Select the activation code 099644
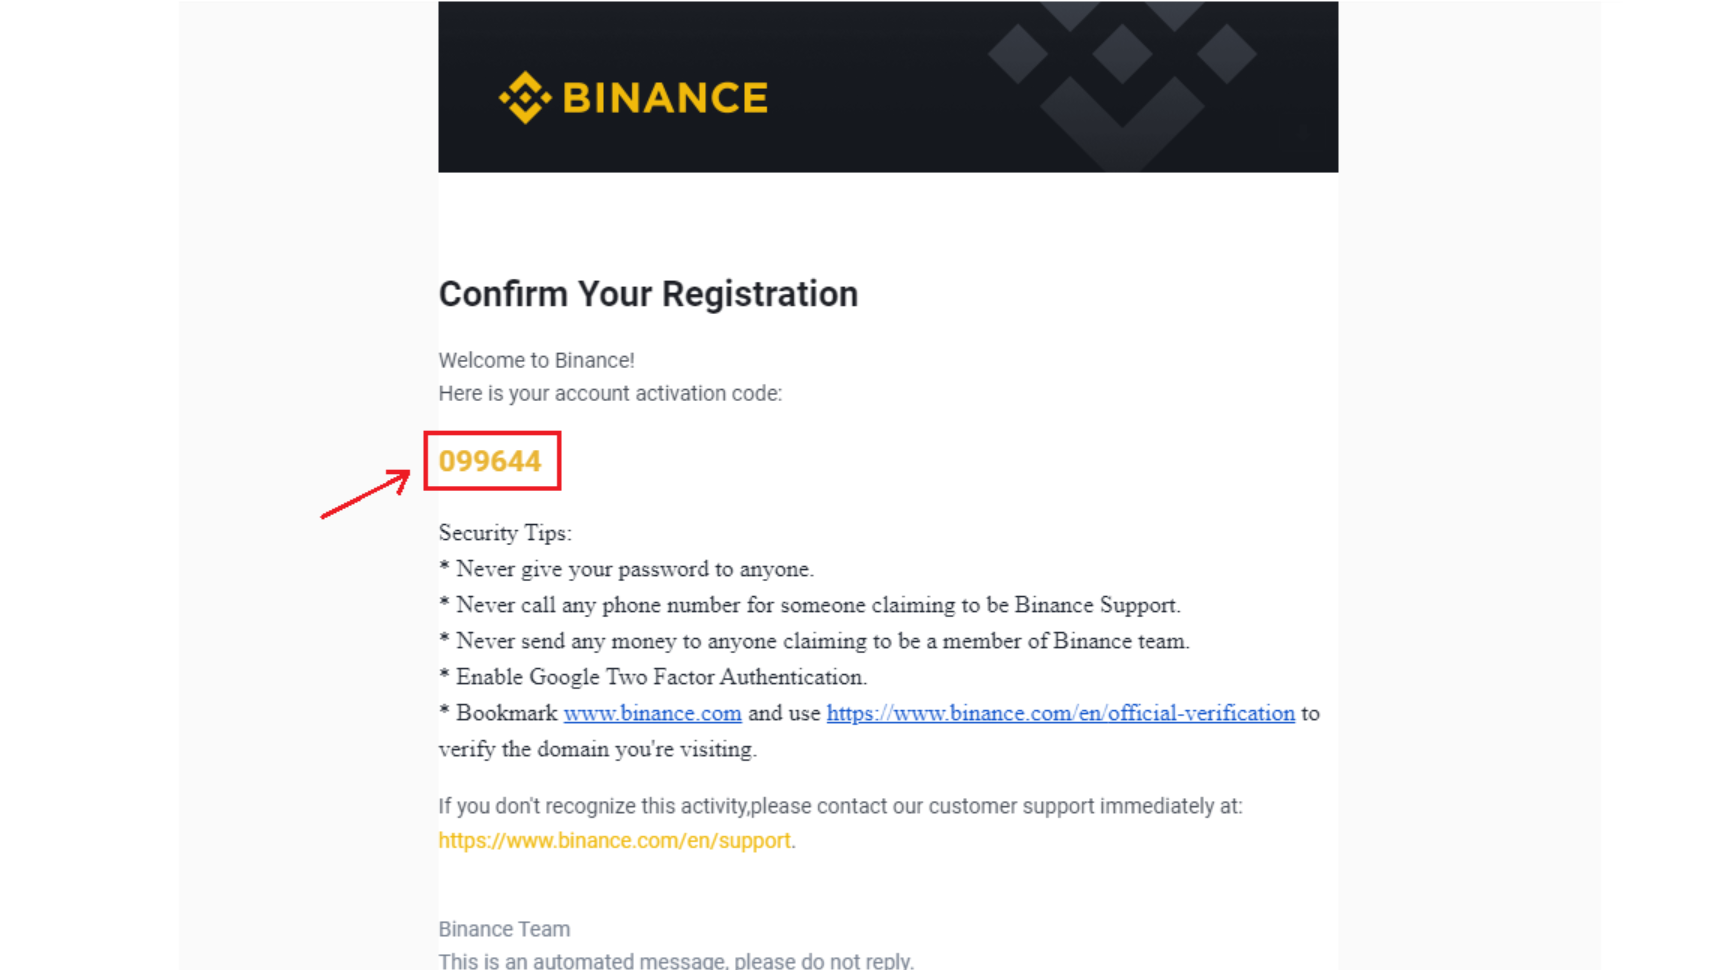The width and height of the screenshot is (1714, 970). click(x=490, y=461)
